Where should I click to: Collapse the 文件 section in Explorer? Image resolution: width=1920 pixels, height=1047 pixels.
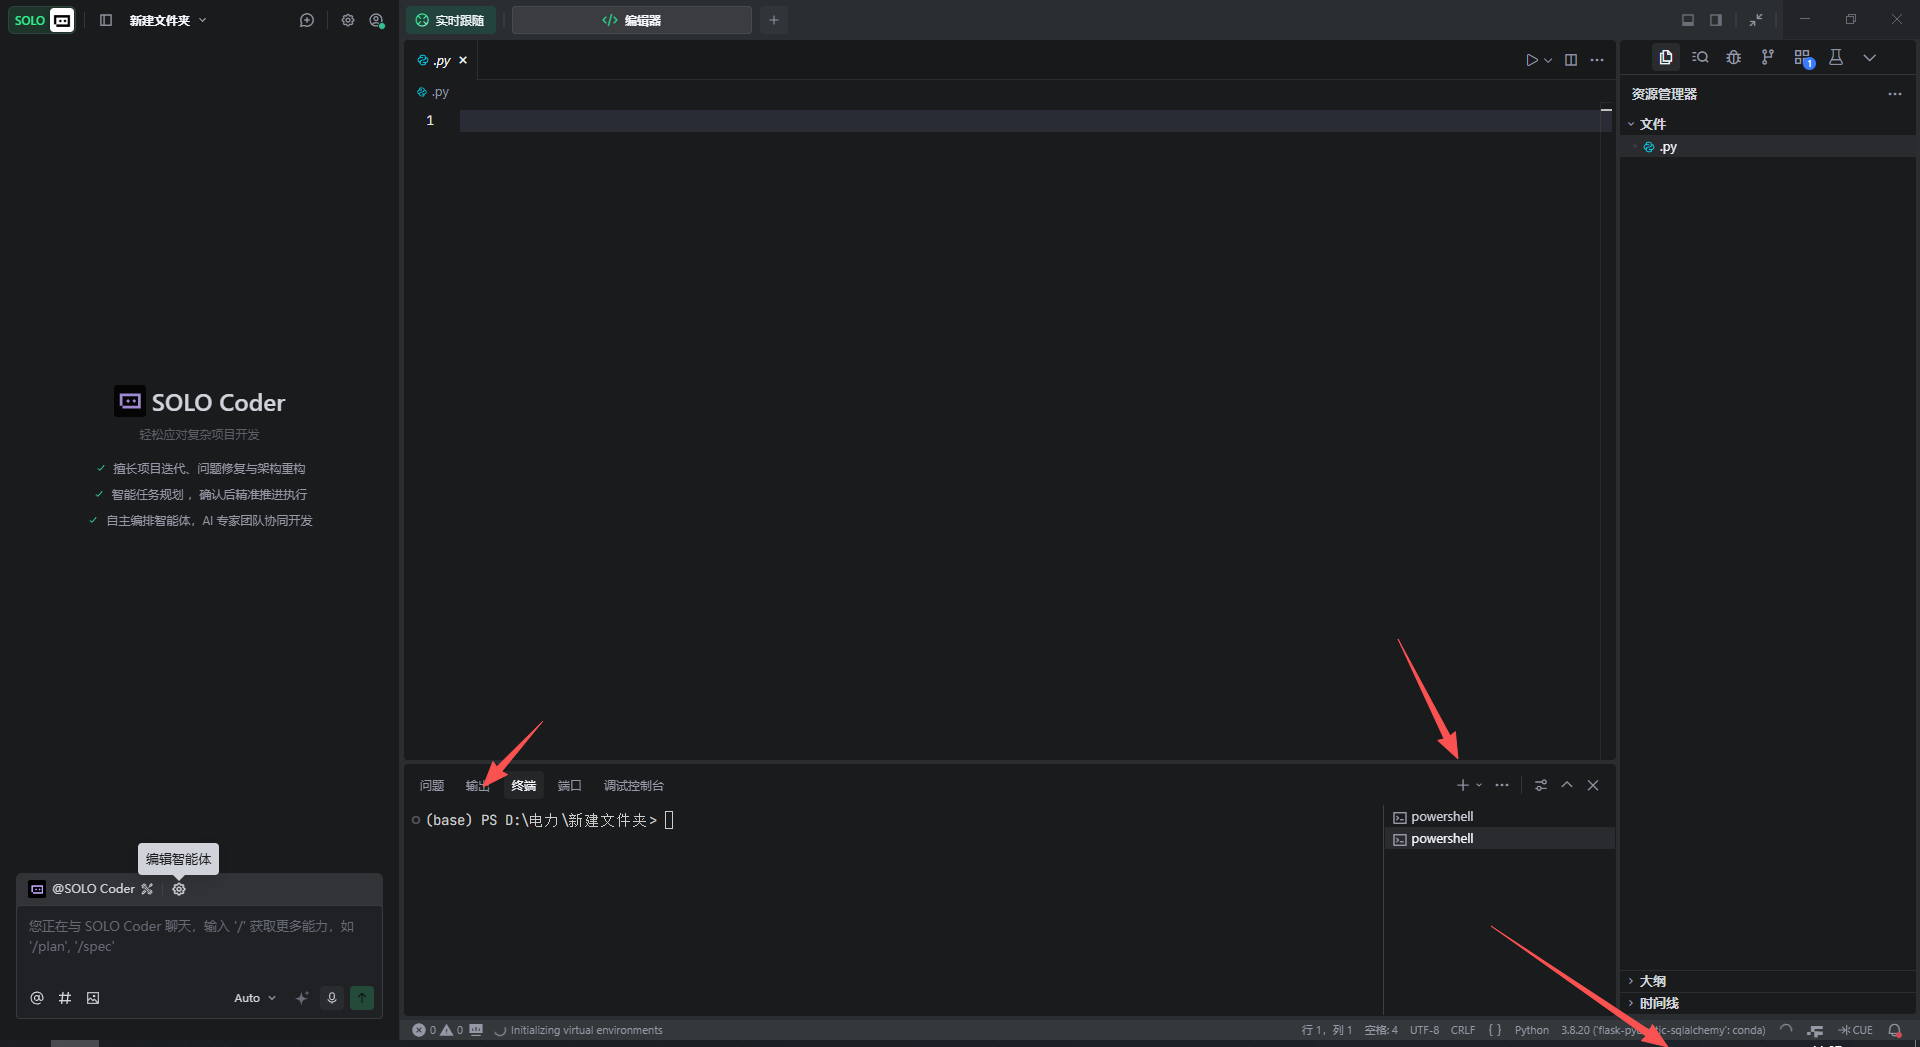(x=1768, y=124)
